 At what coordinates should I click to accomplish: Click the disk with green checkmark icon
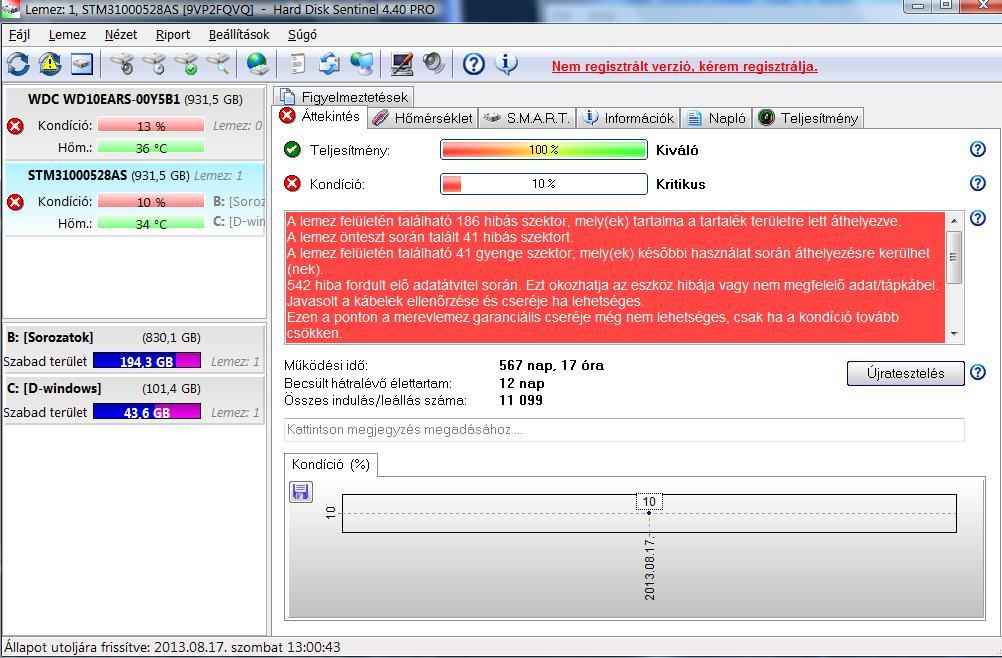186,64
